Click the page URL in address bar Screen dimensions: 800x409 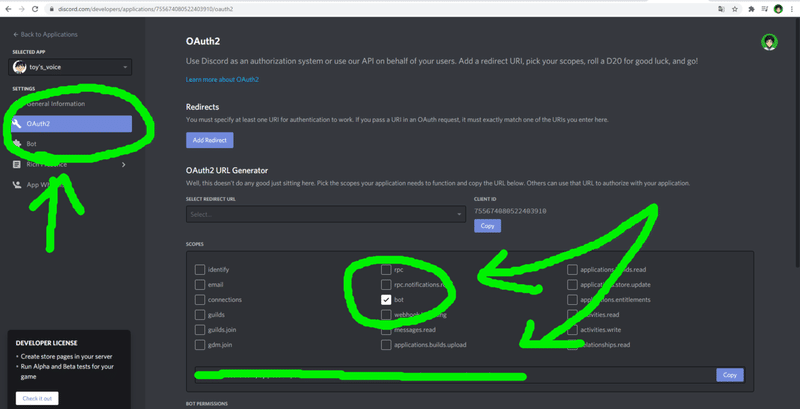[x=145, y=9]
